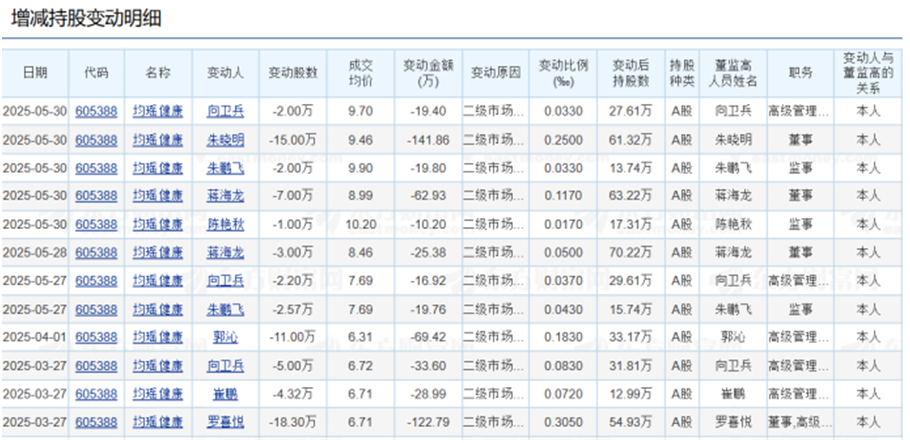Click the 崔鹏 person link
Viewport: 910px width, 443px height.
tap(225, 394)
